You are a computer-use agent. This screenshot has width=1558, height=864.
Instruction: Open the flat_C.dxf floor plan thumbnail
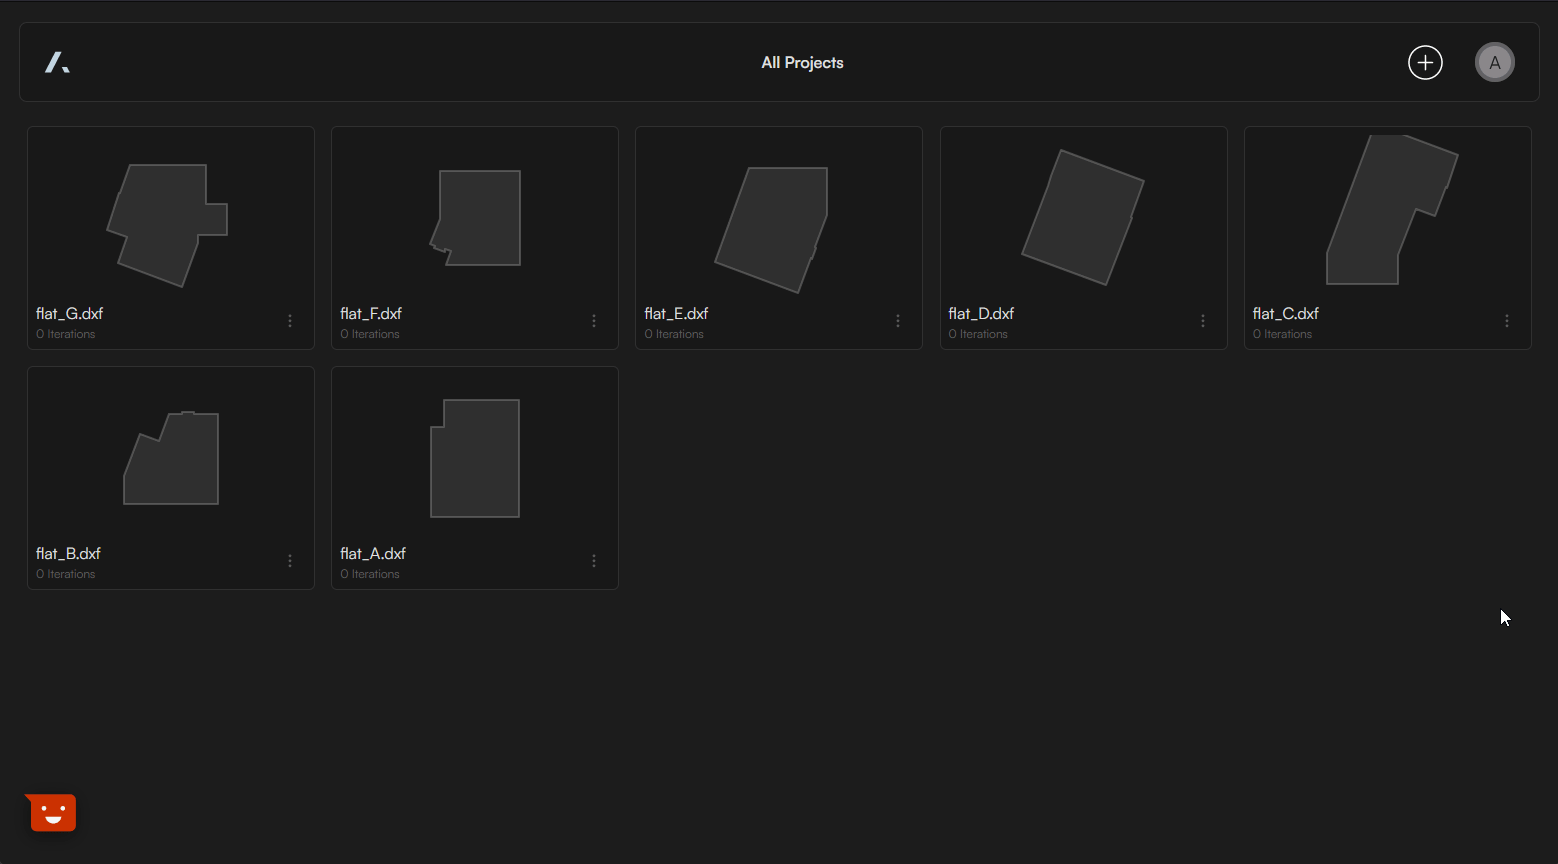coord(1385,212)
